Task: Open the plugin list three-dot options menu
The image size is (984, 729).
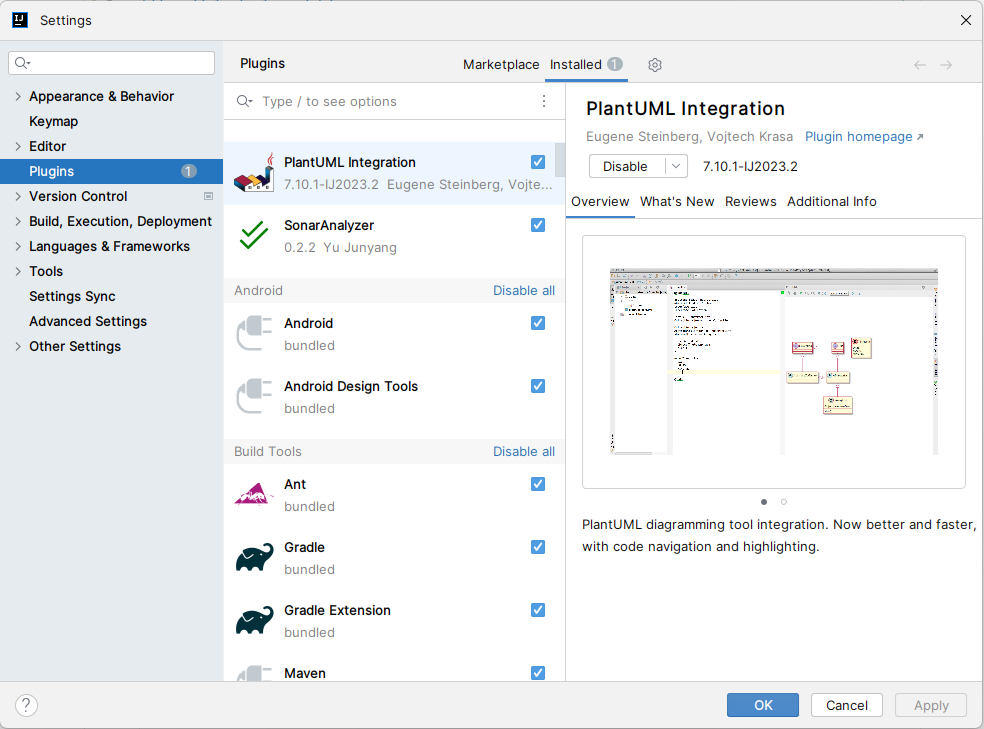Action: pyautogui.click(x=544, y=101)
